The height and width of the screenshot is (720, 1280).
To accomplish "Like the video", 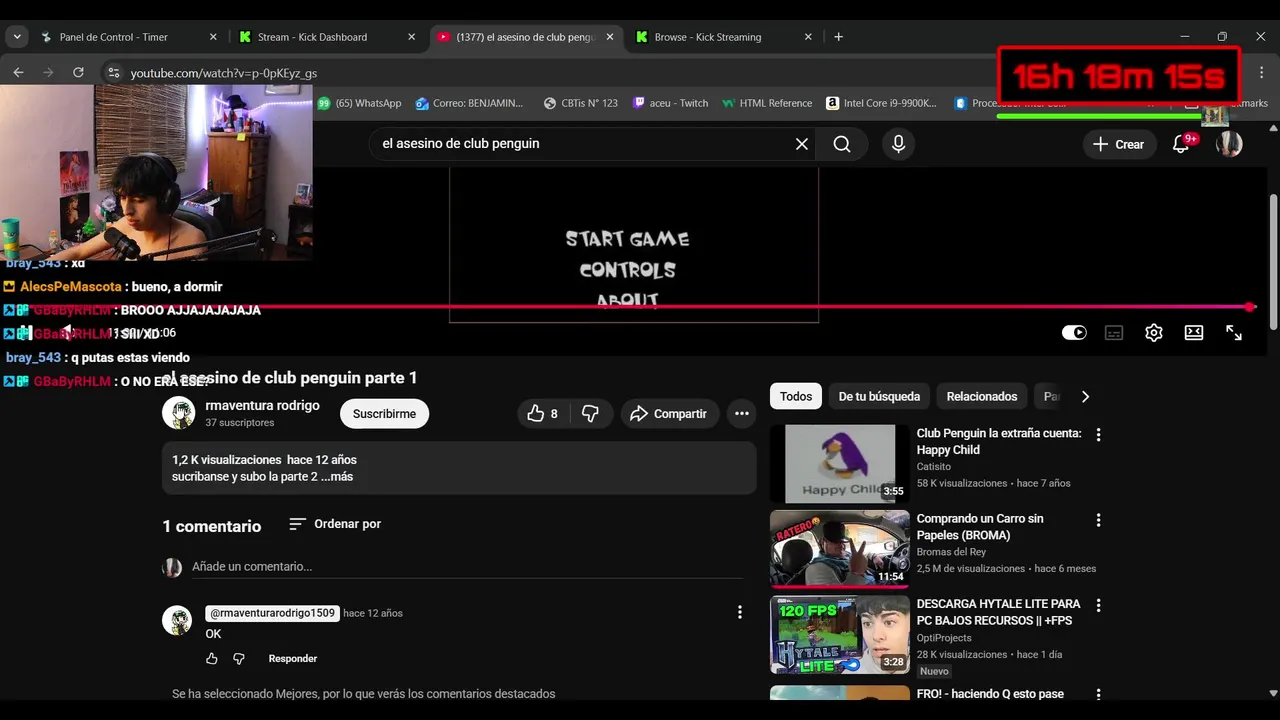I will (x=543, y=414).
